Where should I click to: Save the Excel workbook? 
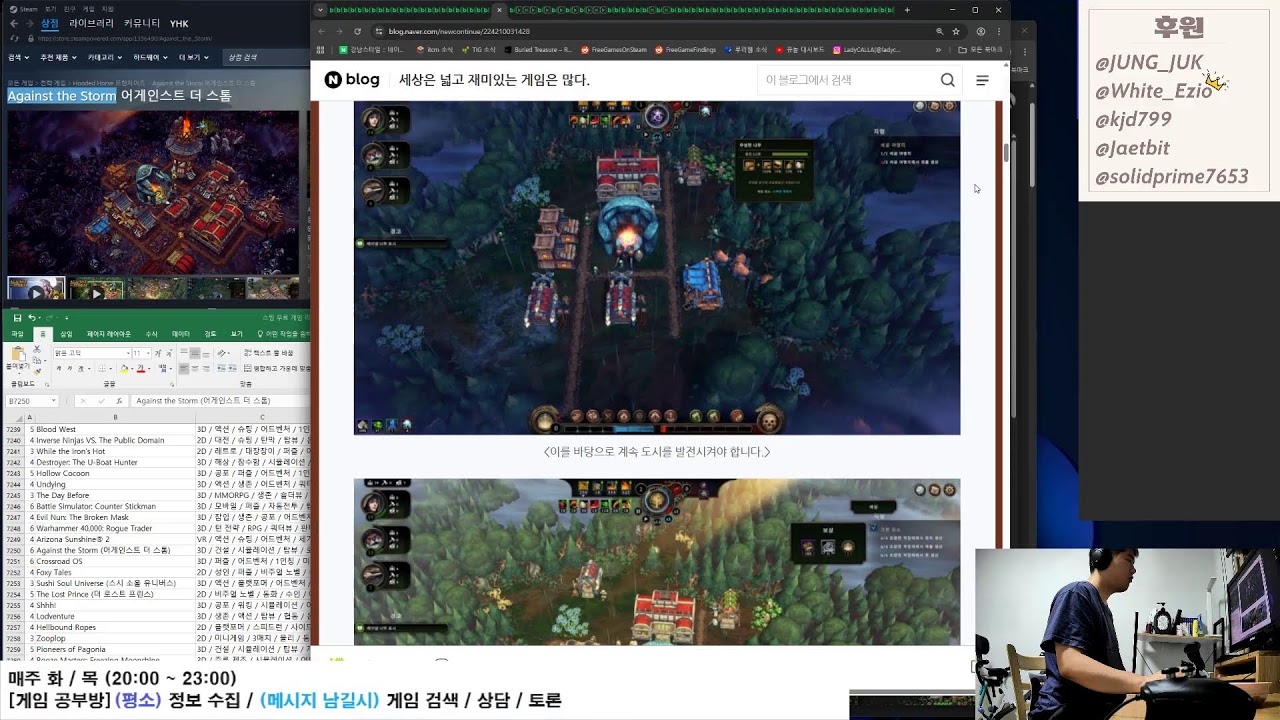[x=17, y=318]
